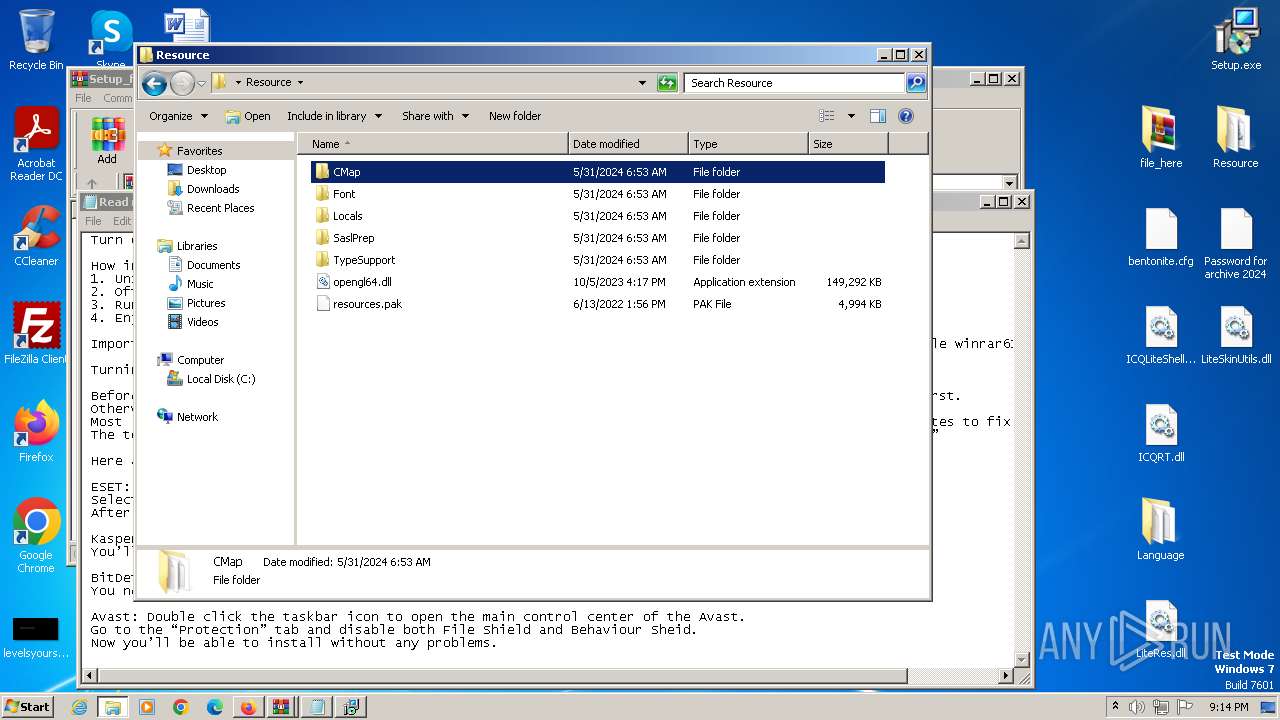1280x720 pixels.
Task: Open view options dropdown arrow
Action: click(x=851, y=116)
